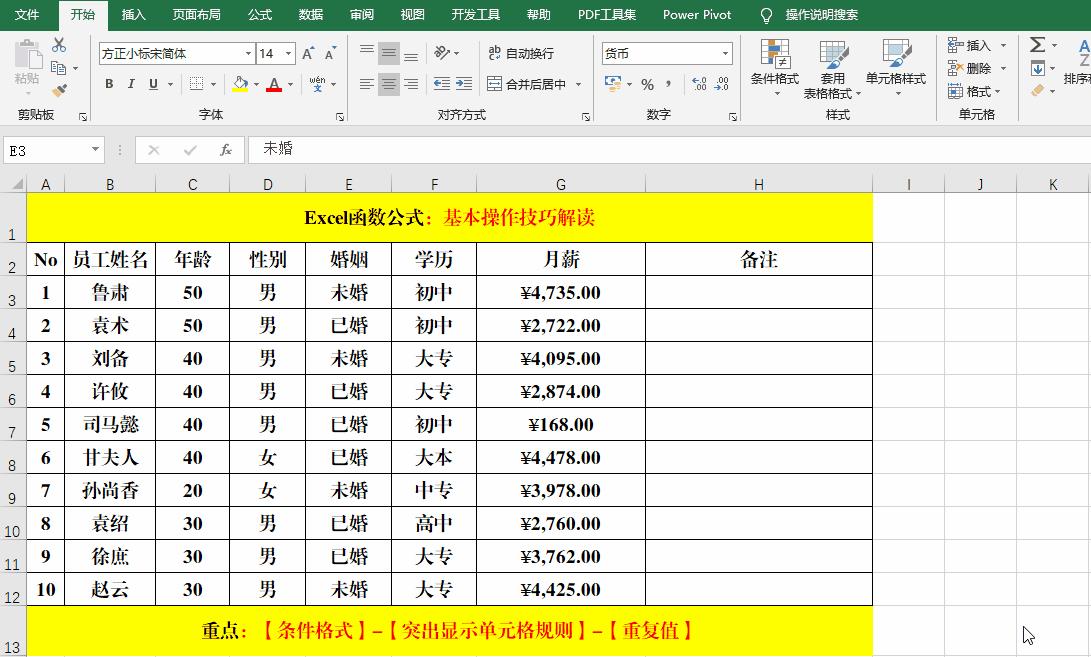The width and height of the screenshot is (1091, 657).
Task: Apply bold formatting with the B icon
Action: [108, 84]
